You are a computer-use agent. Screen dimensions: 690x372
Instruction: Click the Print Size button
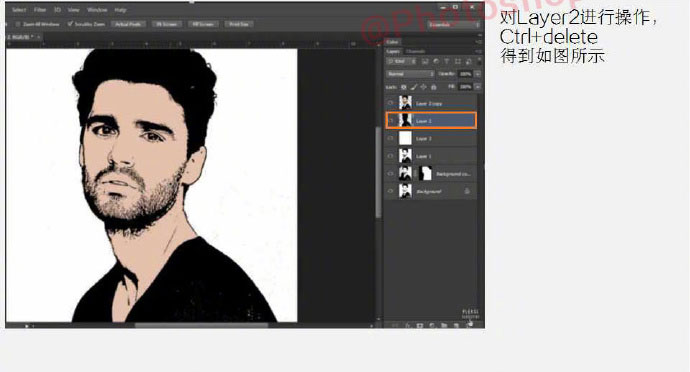(x=239, y=24)
